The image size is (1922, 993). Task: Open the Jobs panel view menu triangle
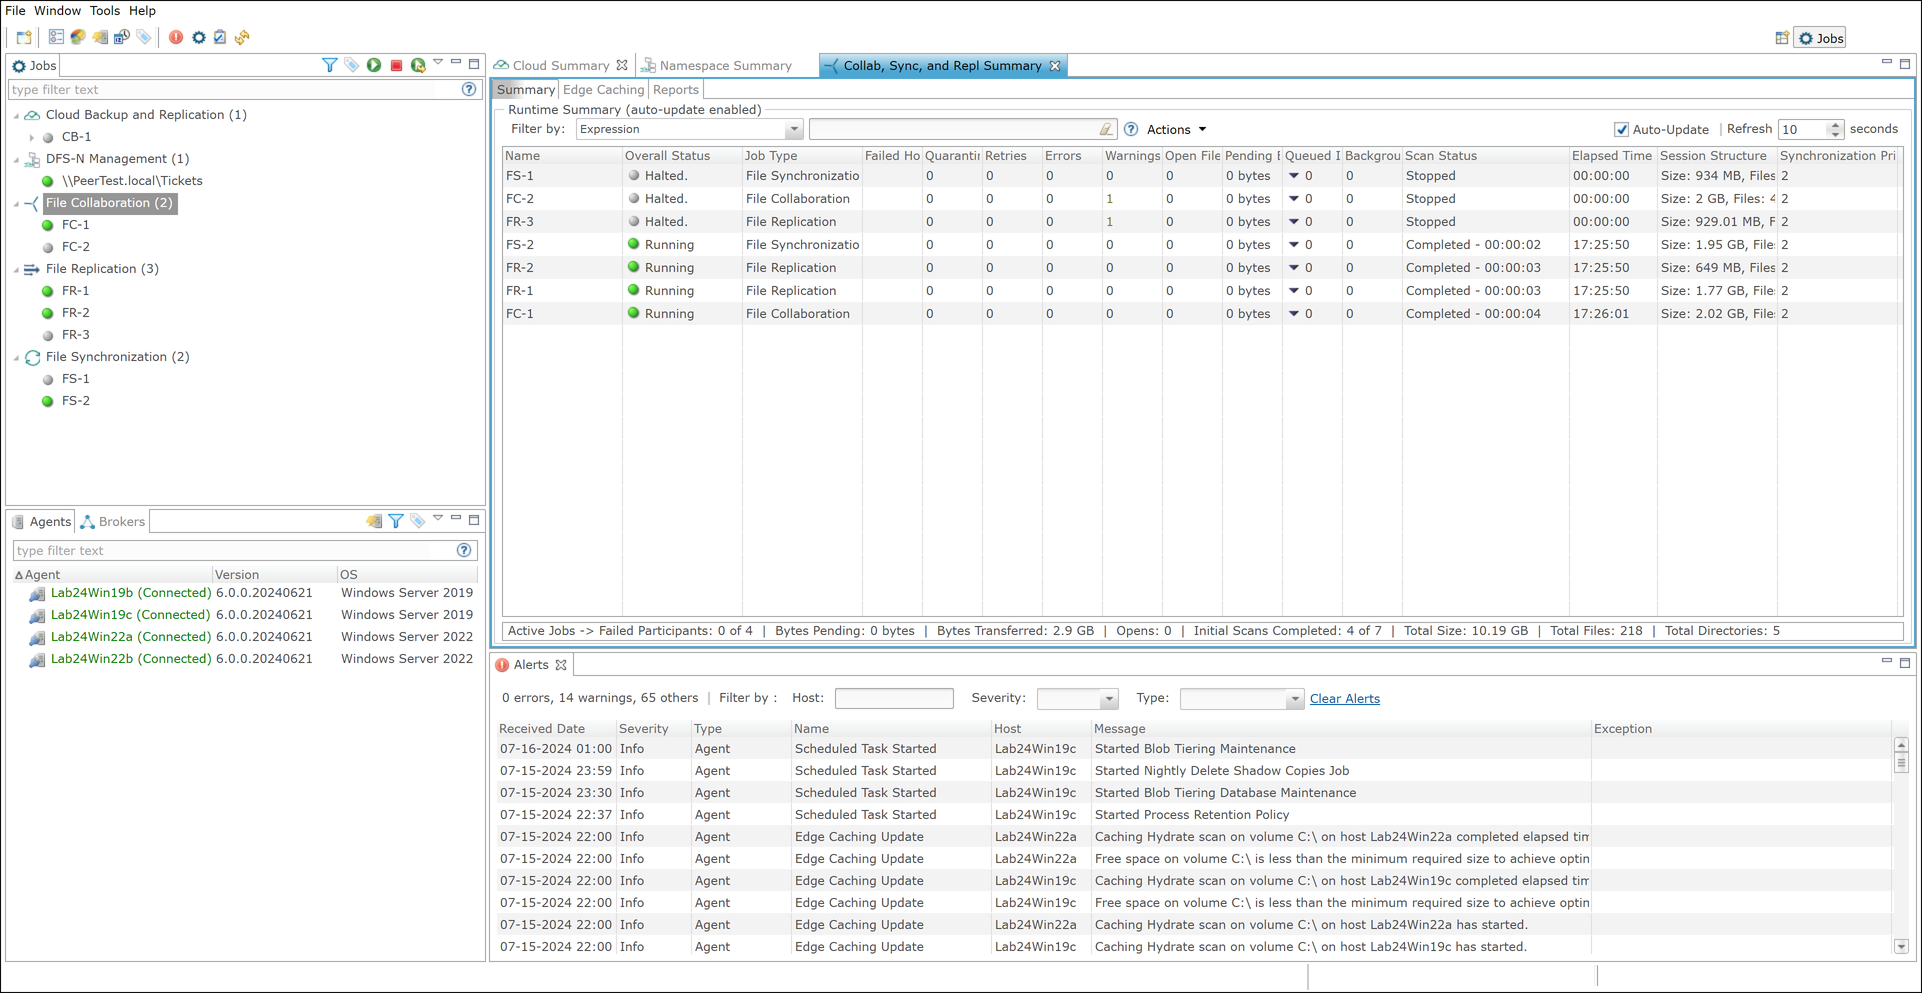click(x=438, y=63)
